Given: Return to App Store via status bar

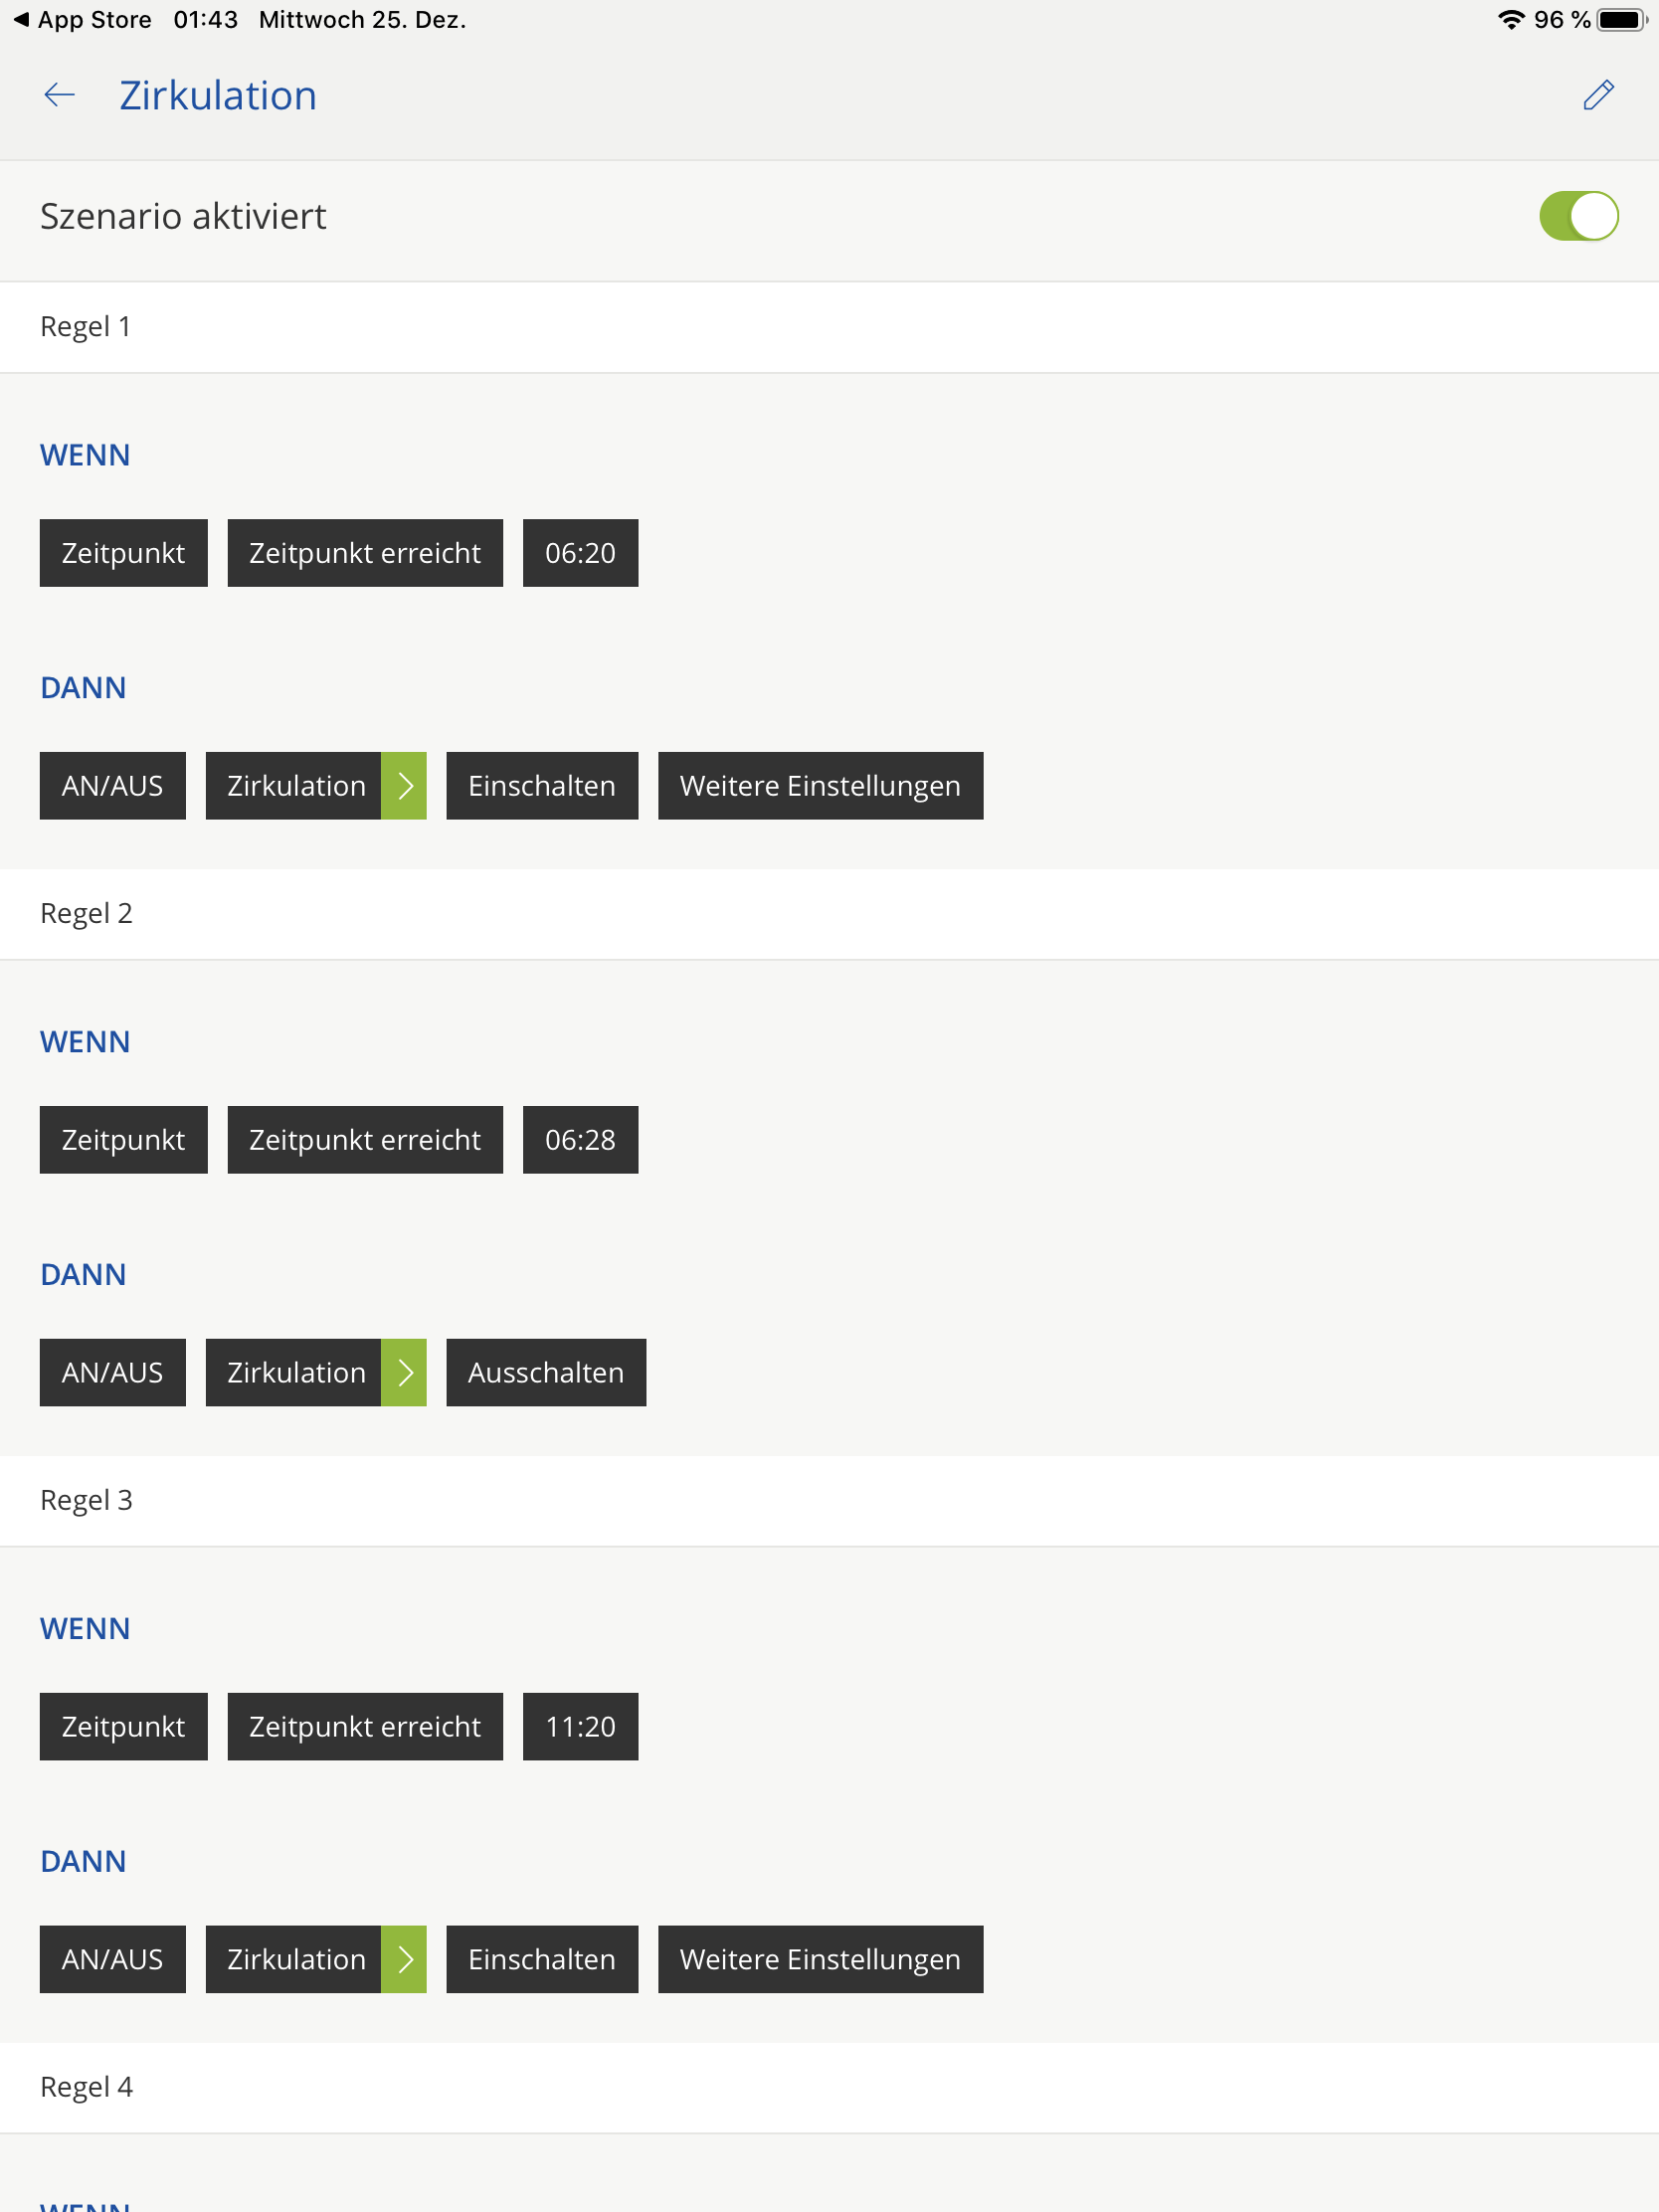Looking at the screenshot, I should click(x=82, y=20).
